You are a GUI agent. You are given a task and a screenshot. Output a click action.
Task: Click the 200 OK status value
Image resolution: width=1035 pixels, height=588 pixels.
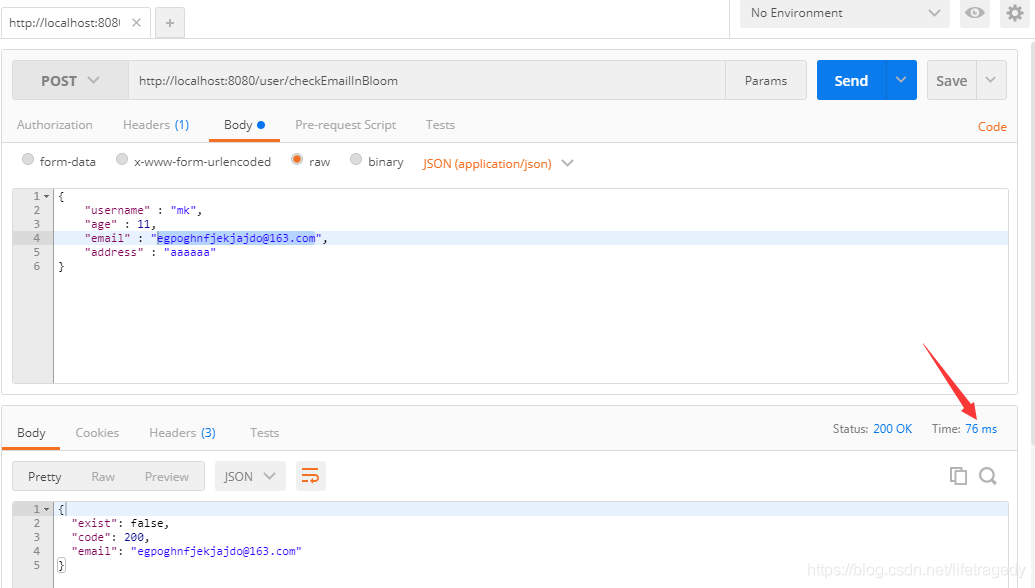click(x=892, y=429)
